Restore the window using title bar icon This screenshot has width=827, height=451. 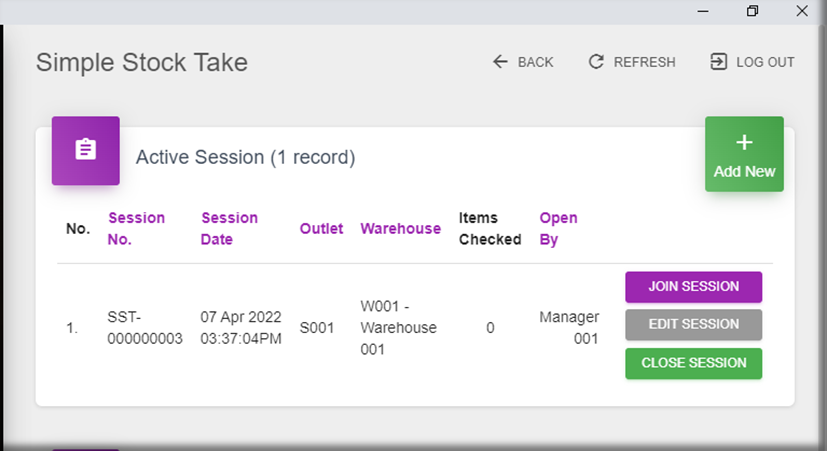tap(752, 11)
